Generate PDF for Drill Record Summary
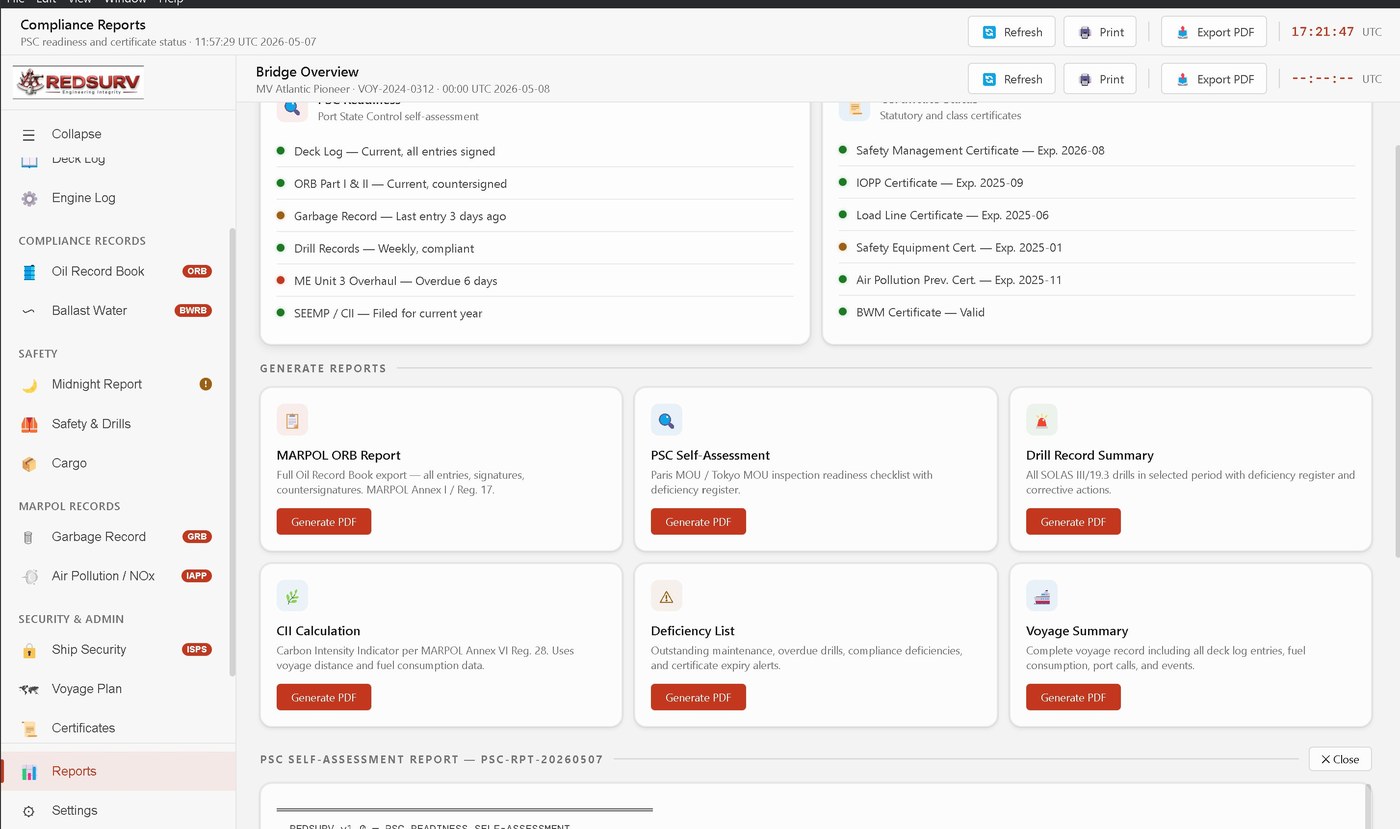This screenshot has width=1400, height=829. click(1073, 522)
